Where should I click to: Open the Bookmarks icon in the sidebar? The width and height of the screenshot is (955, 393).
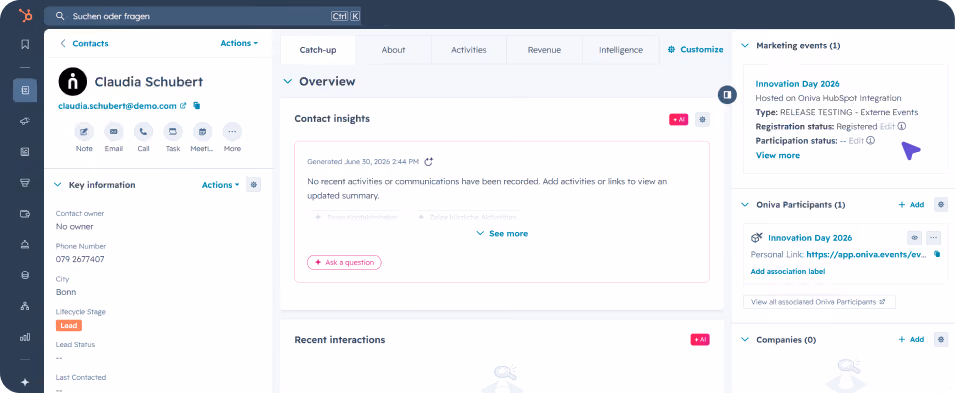pyautogui.click(x=25, y=44)
